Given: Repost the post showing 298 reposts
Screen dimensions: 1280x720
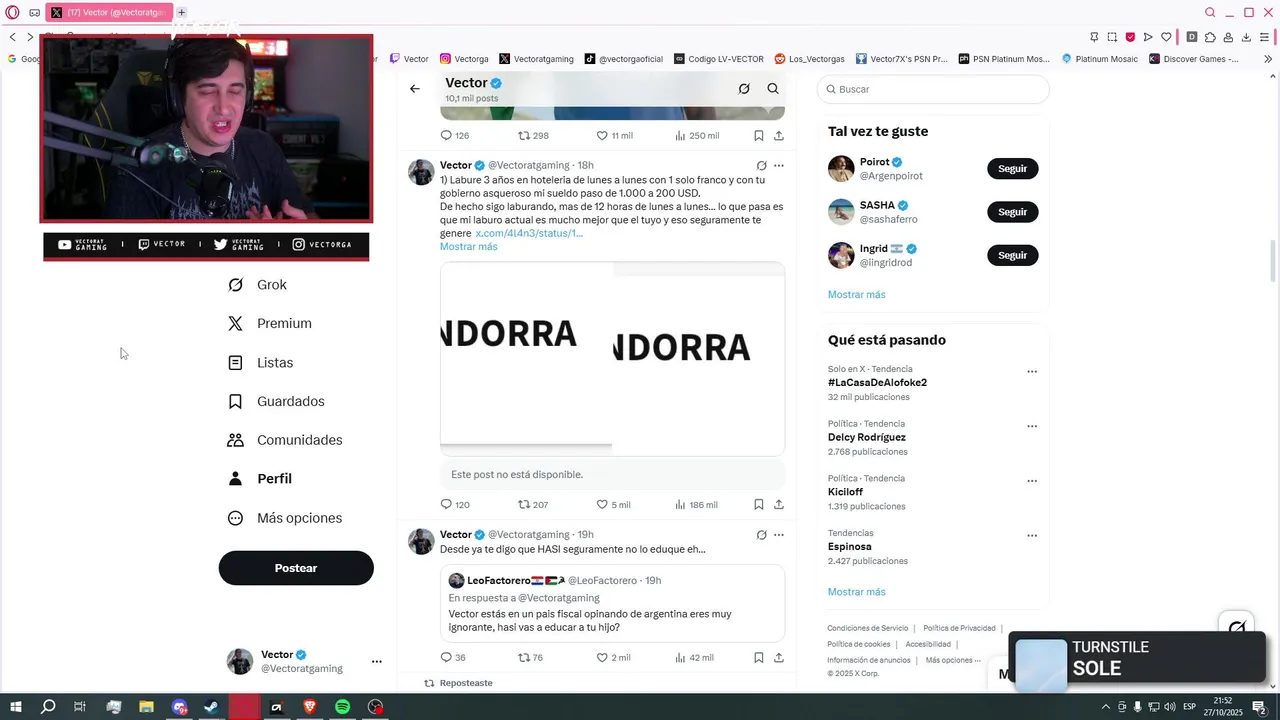Looking at the screenshot, I should click(533, 136).
